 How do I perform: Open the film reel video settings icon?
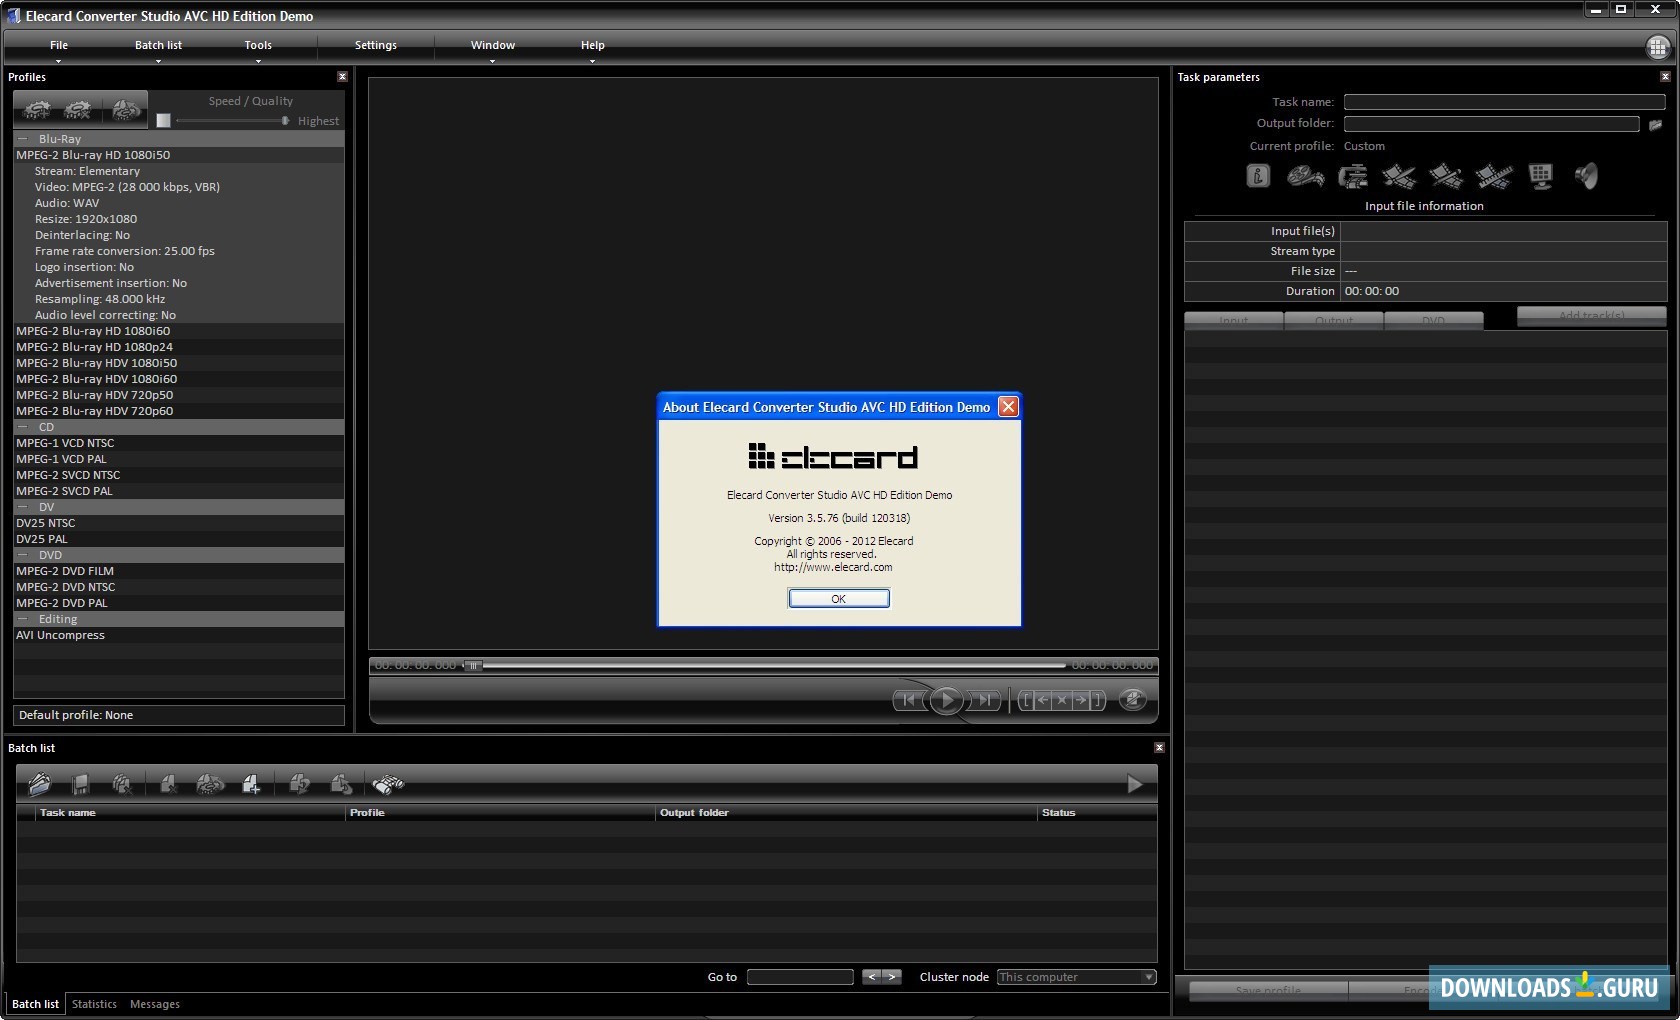click(x=1305, y=176)
